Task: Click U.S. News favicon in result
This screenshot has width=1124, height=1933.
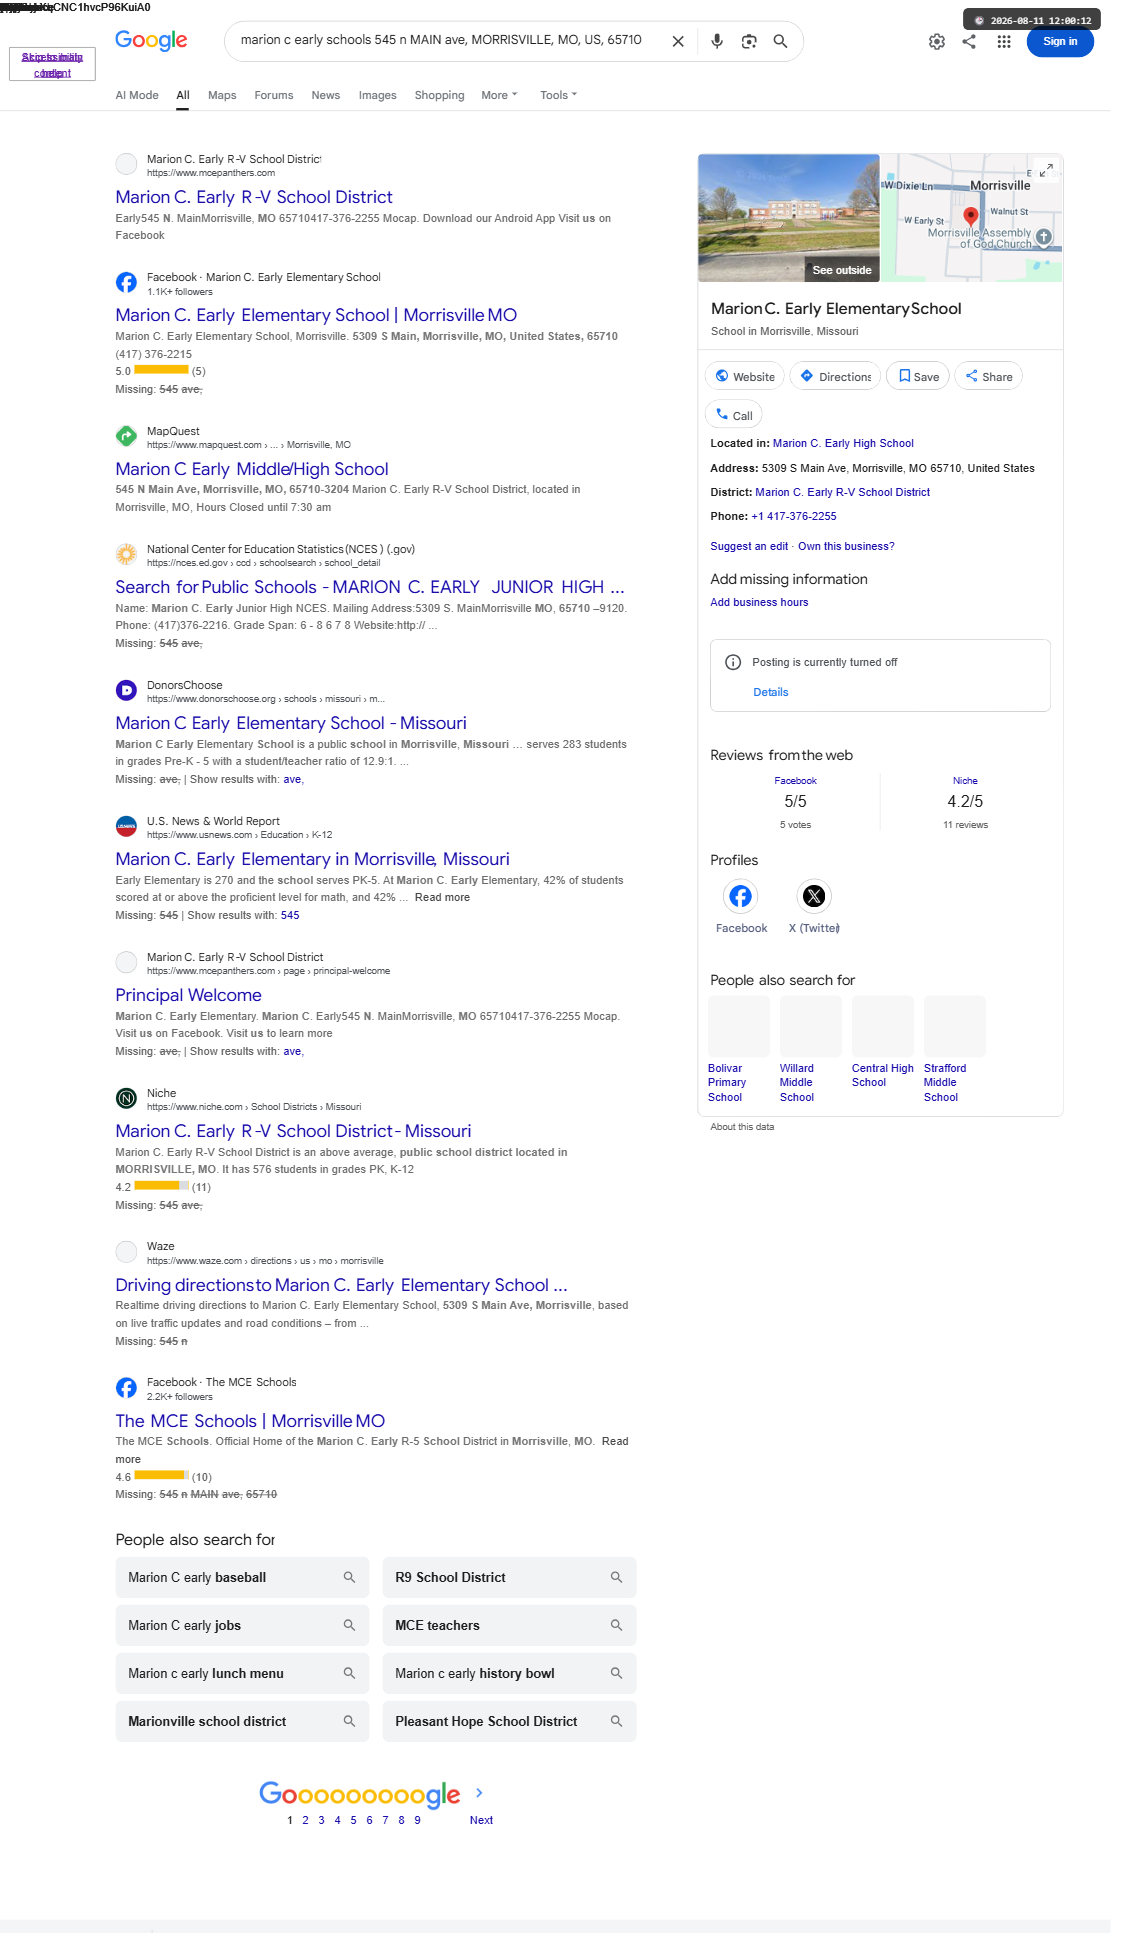Action: (x=126, y=826)
